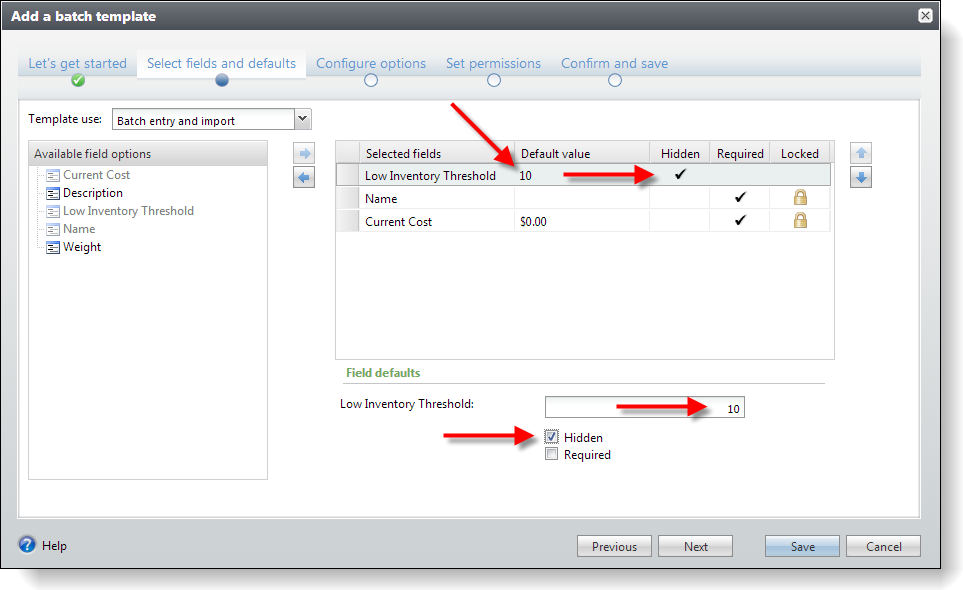Click the lock icon in Current Cost row
This screenshot has height=590, width=963.
799,221
